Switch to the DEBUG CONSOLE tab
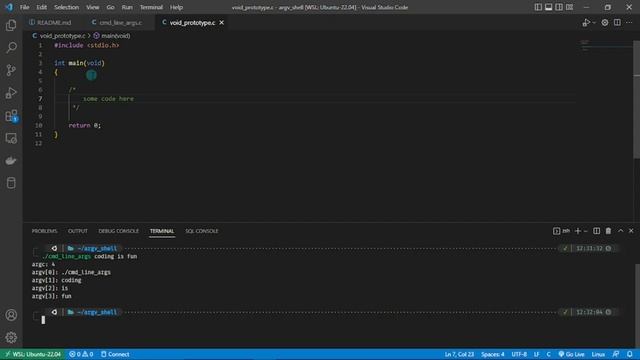The image size is (640, 360). [x=118, y=231]
